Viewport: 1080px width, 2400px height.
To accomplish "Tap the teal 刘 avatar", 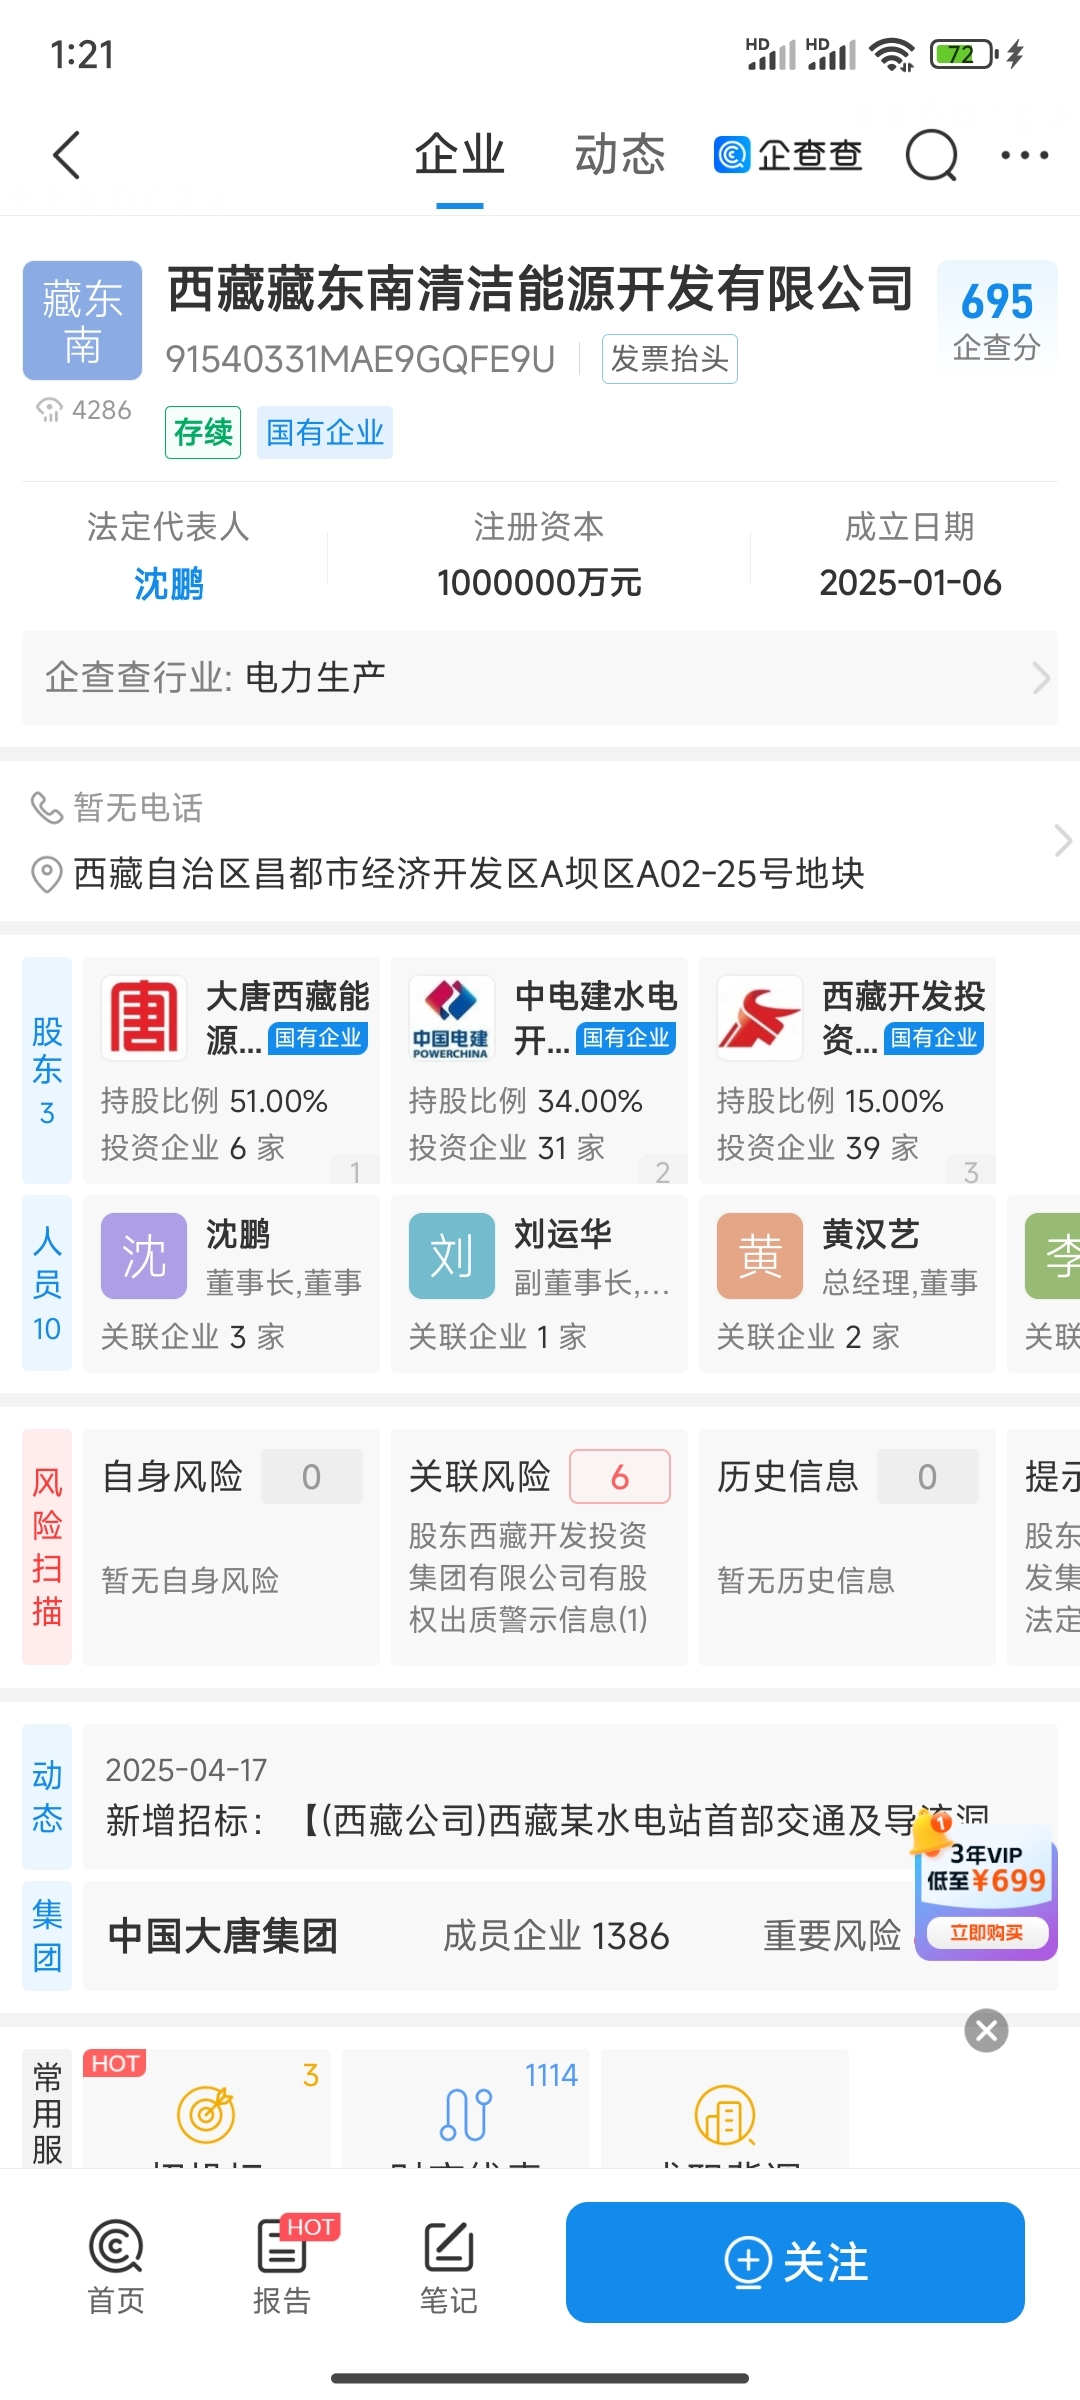I will (x=452, y=1256).
